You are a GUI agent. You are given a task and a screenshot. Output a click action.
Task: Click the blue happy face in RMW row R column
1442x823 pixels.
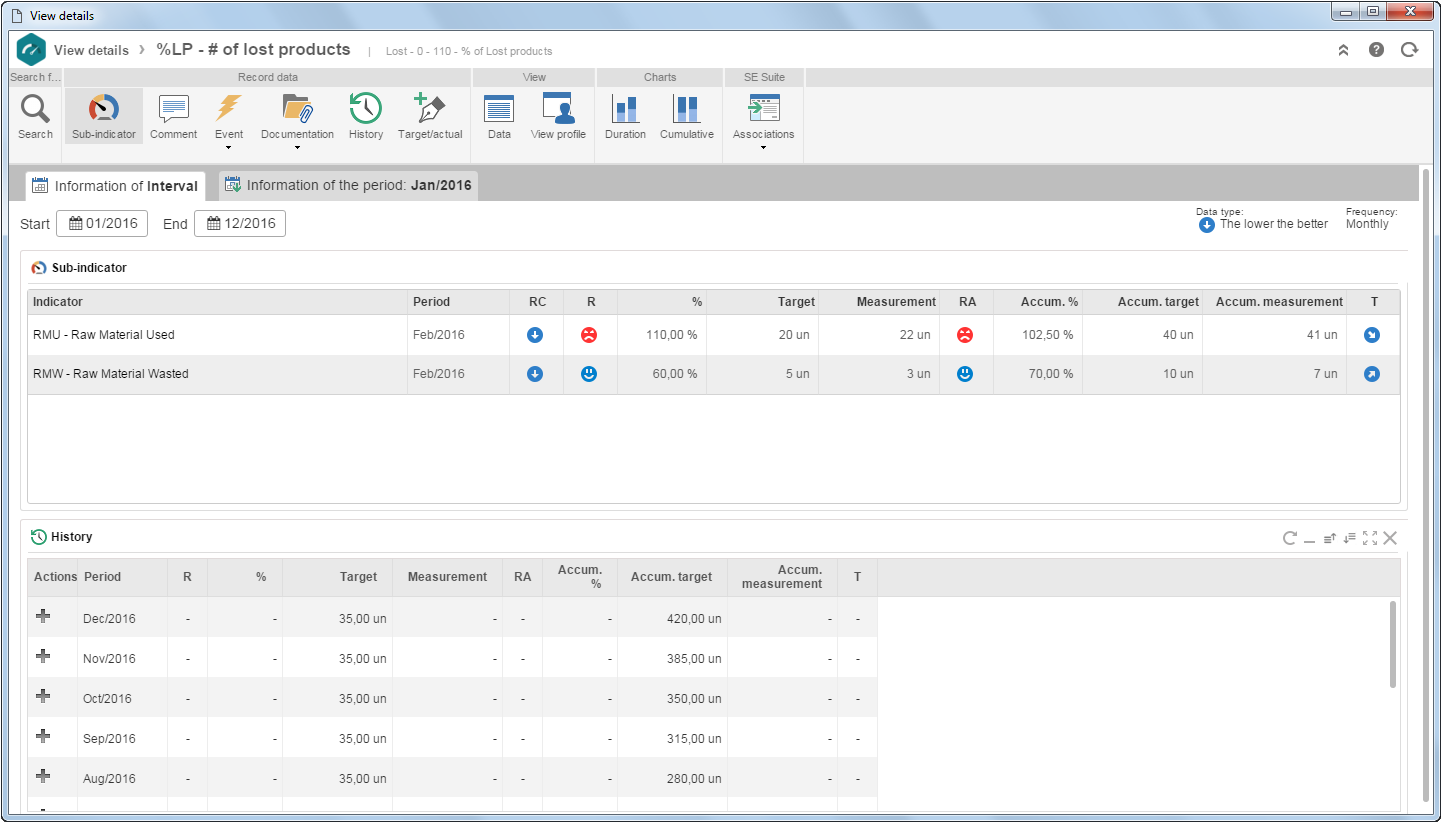point(589,374)
